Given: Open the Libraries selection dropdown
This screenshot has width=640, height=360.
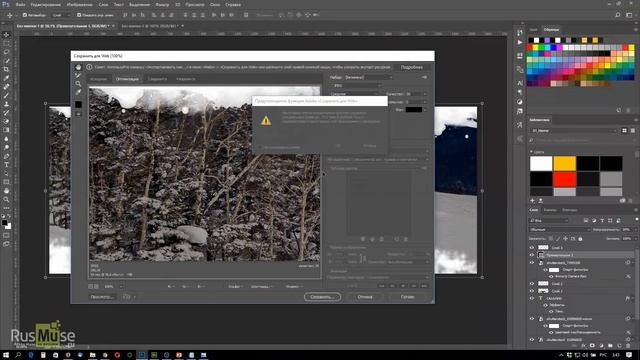Looking at the screenshot, I should [x=573, y=131].
